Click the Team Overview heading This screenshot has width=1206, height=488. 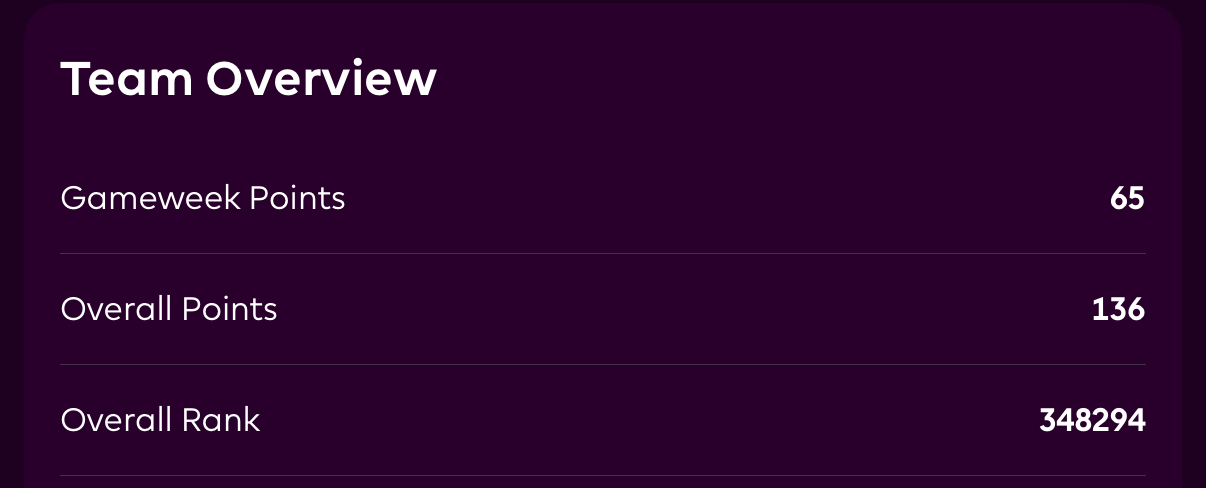click(248, 79)
